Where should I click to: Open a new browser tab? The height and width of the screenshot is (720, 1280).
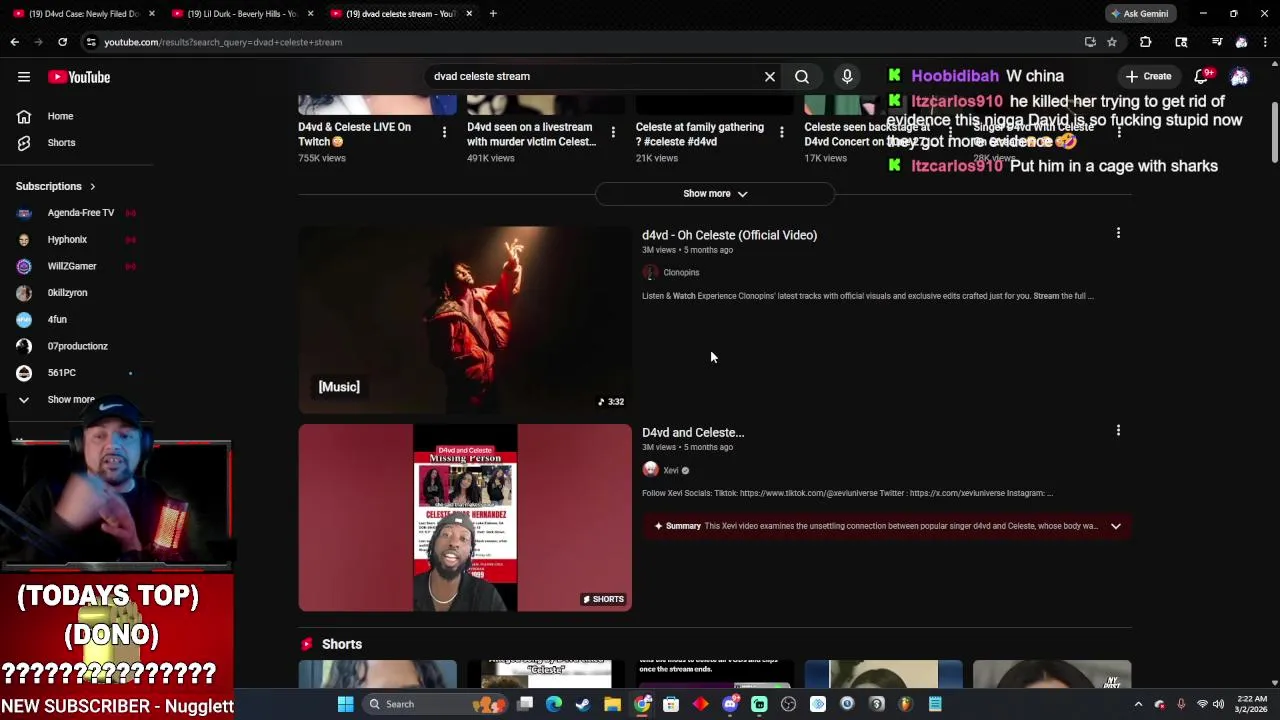click(493, 14)
